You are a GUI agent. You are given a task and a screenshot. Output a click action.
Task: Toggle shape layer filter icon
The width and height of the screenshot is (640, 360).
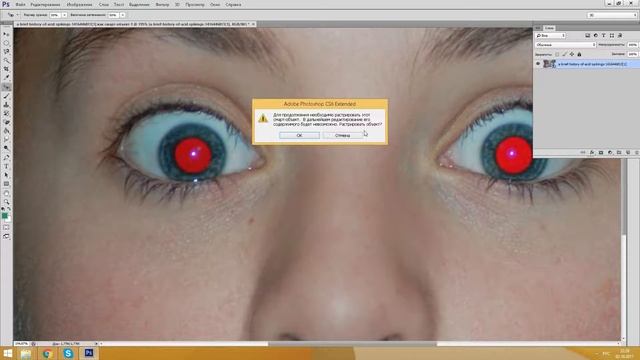click(x=611, y=36)
